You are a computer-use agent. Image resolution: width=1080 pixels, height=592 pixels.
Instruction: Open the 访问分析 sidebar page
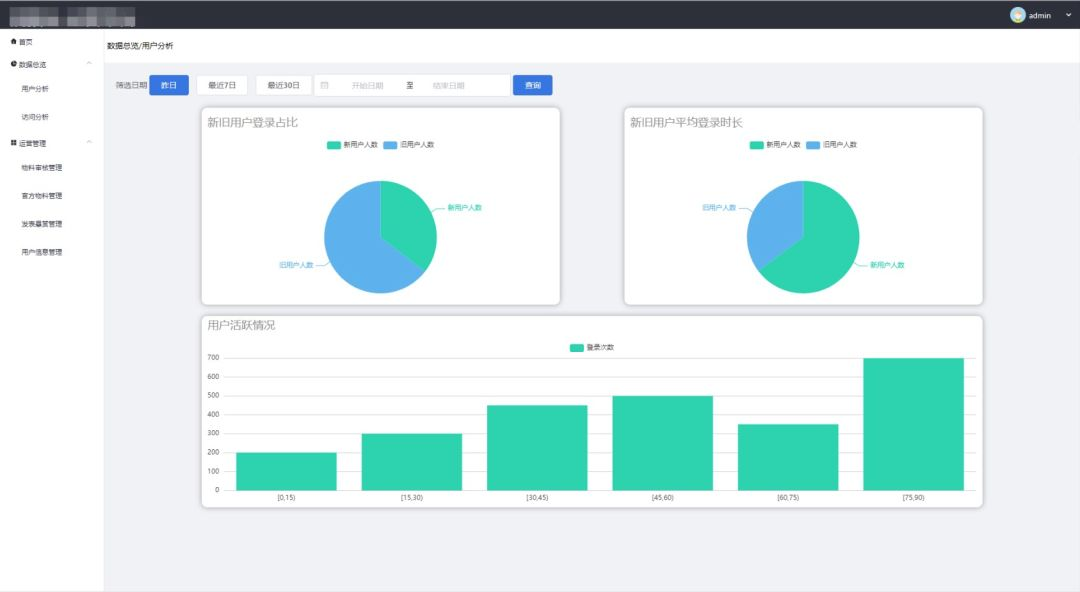(35, 117)
